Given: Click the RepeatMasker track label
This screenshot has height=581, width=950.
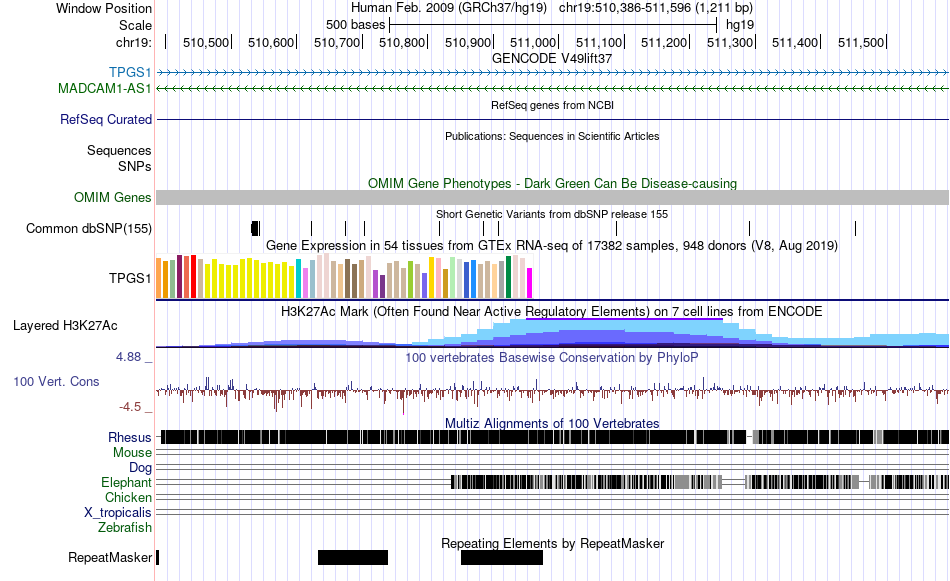Looking at the screenshot, I should pyautogui.click(x=110, y=557).
